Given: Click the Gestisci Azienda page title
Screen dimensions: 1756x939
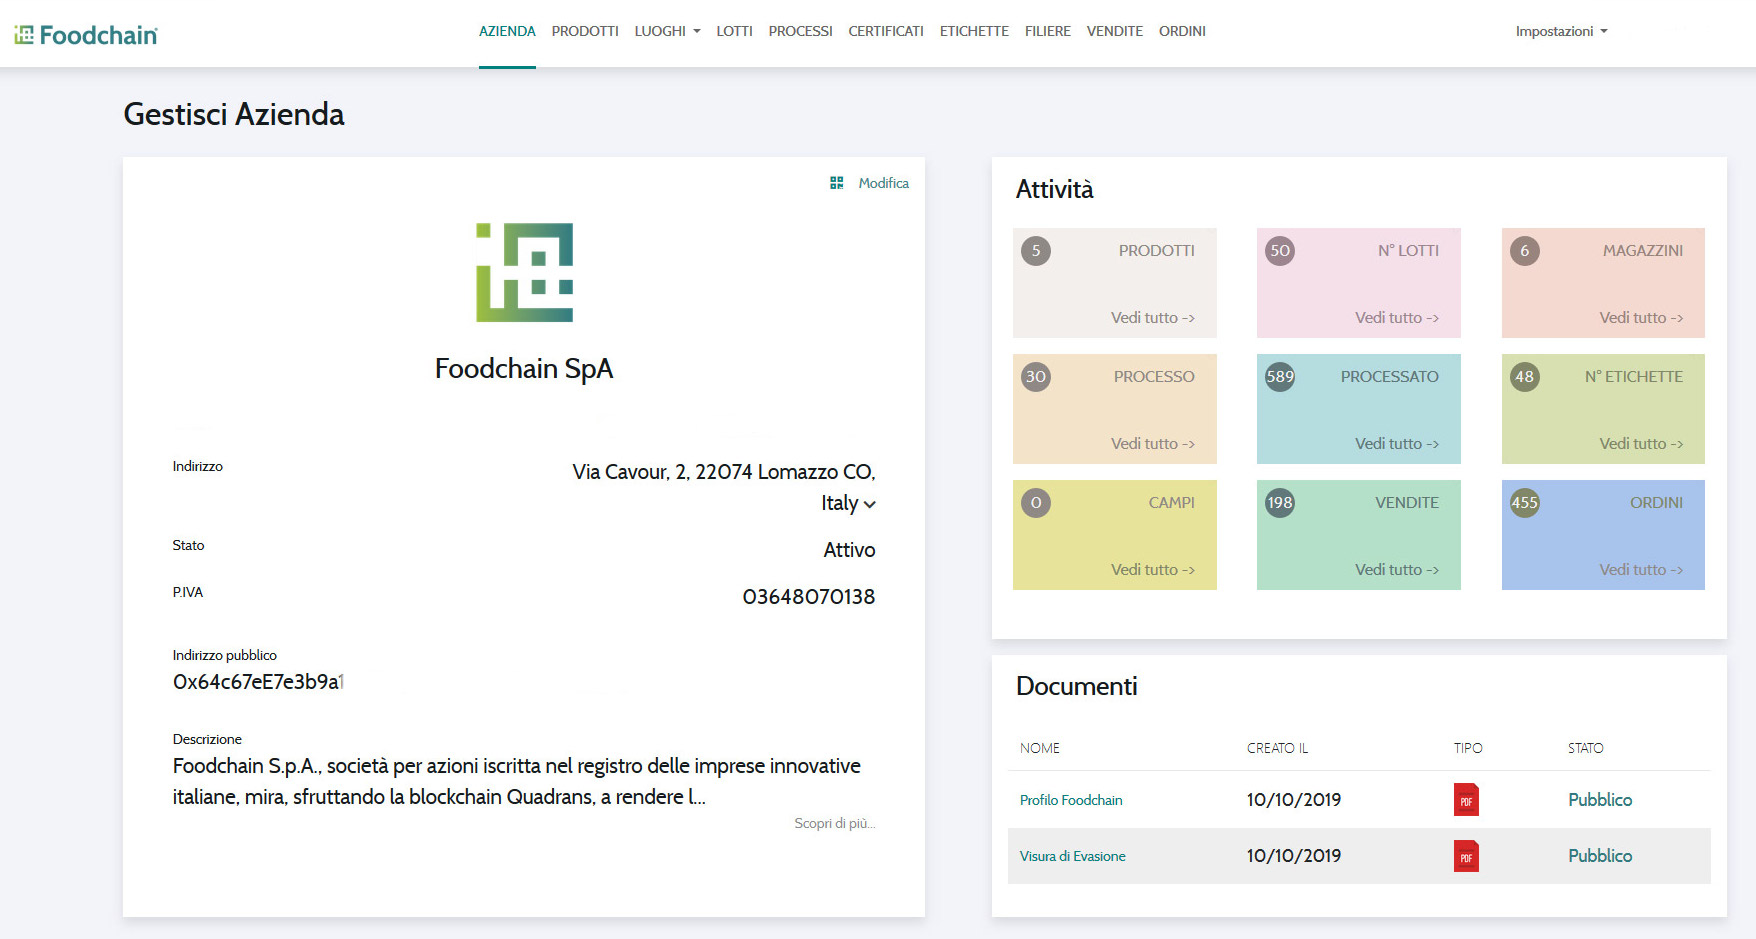Looking at the screenshot, I should click(x=234, y=115).
